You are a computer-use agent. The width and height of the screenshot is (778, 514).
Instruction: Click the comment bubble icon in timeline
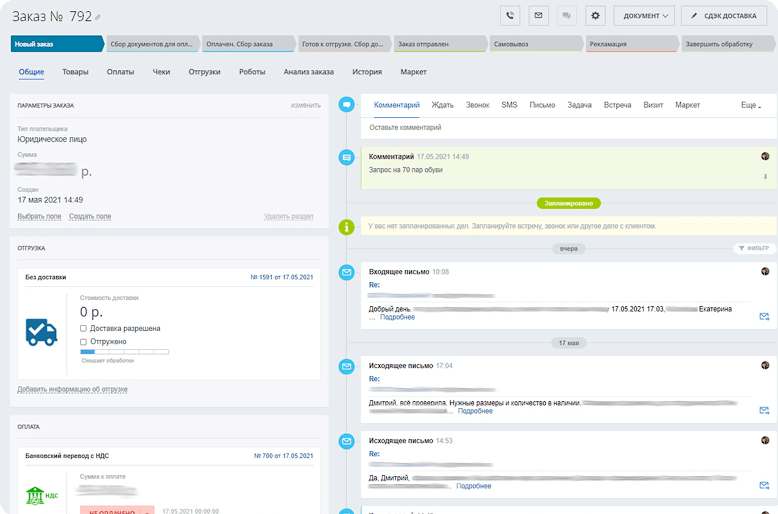coord(347,104)
